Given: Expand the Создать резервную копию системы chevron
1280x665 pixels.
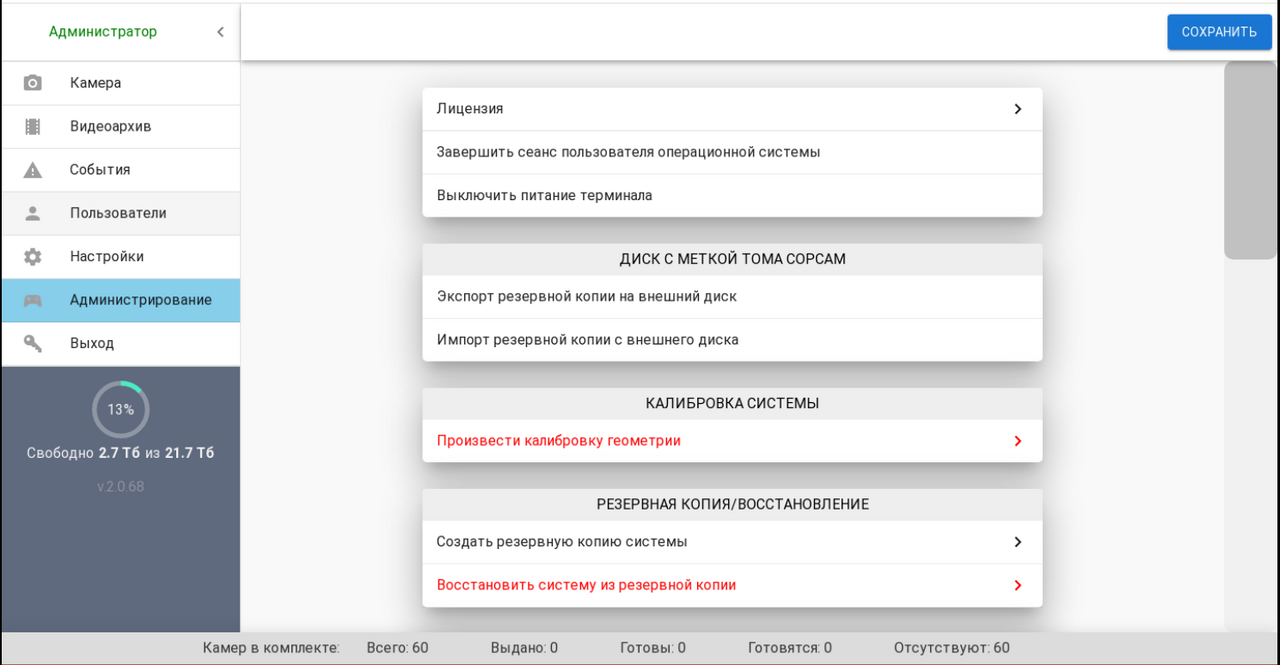Looking at the screenshot, I should coord(1017,542).
